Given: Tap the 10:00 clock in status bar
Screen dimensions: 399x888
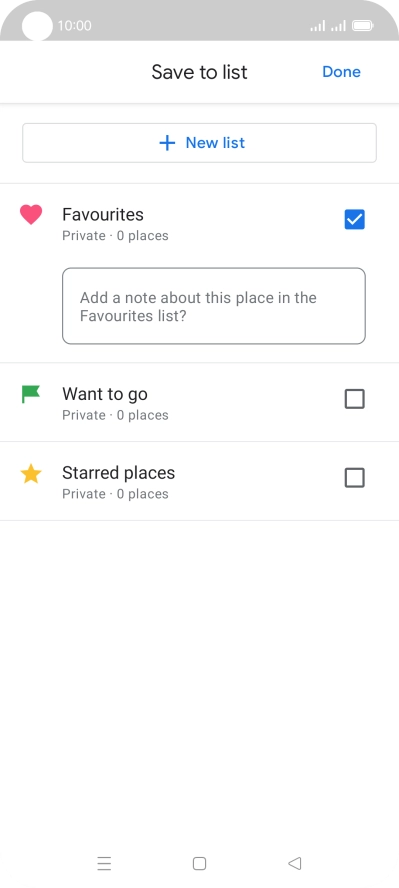Looking at the screenshot, I should point(74,25).
